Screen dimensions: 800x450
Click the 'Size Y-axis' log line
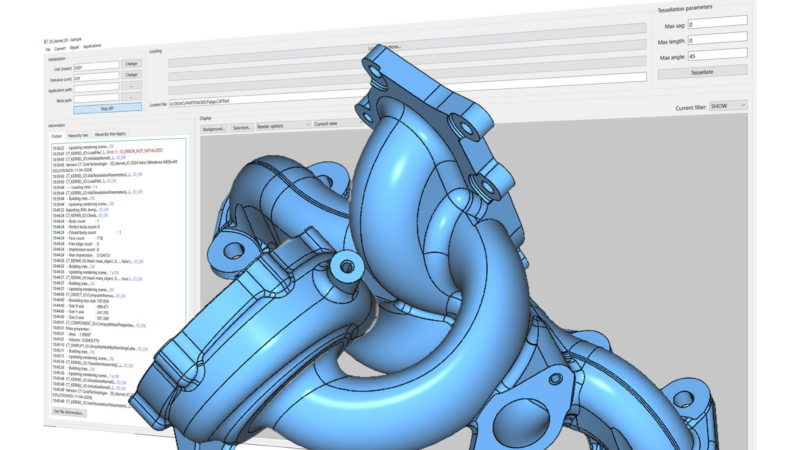click(x=81, y=312)
